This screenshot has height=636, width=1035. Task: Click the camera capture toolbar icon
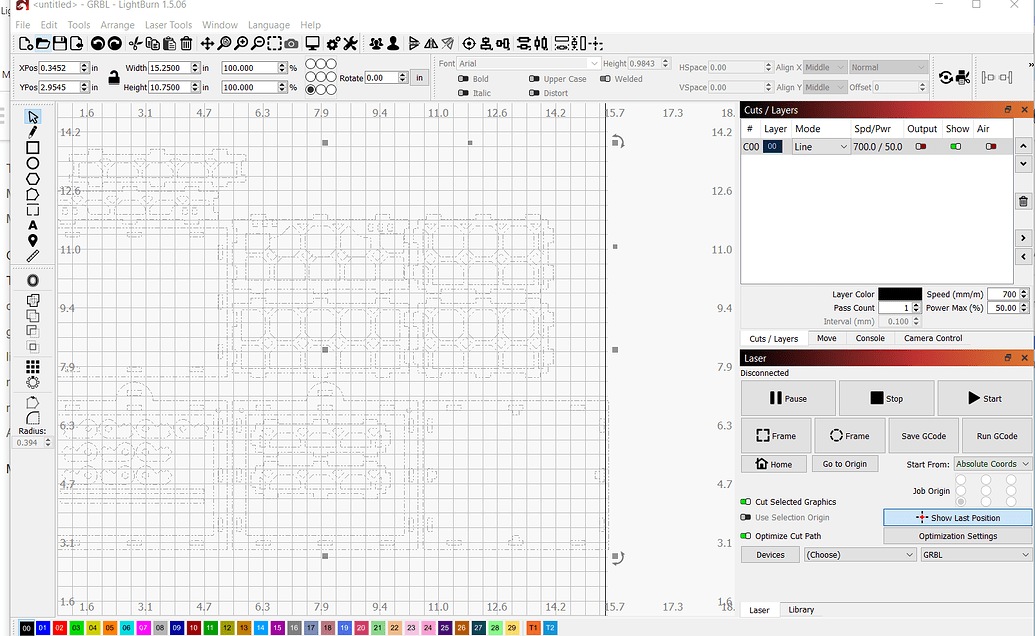[x=292, y=43]
